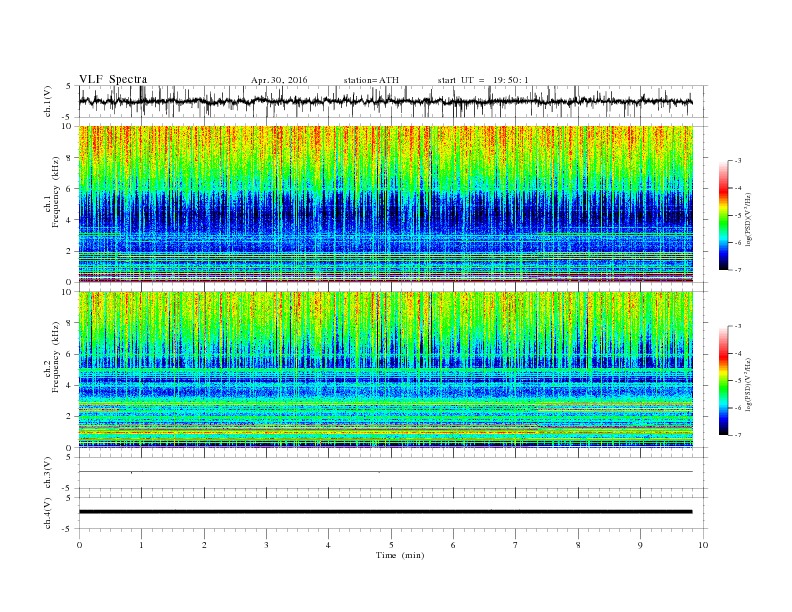
Task: Click the time axis tick label "5"
Action: pyautogui.click(x=391, y=545)
